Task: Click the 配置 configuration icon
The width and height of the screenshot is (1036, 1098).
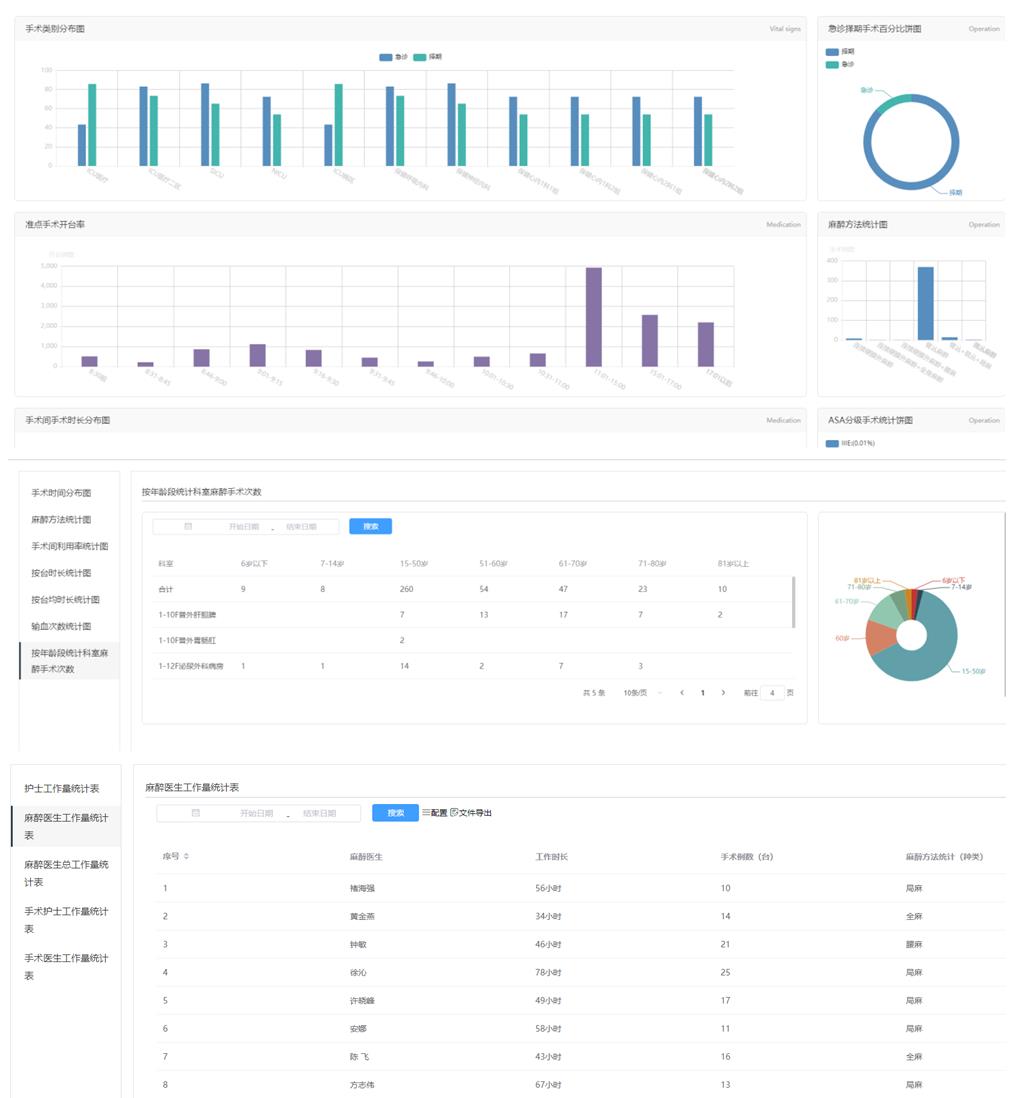Action: pyautogui.click(x=426, y=813)
